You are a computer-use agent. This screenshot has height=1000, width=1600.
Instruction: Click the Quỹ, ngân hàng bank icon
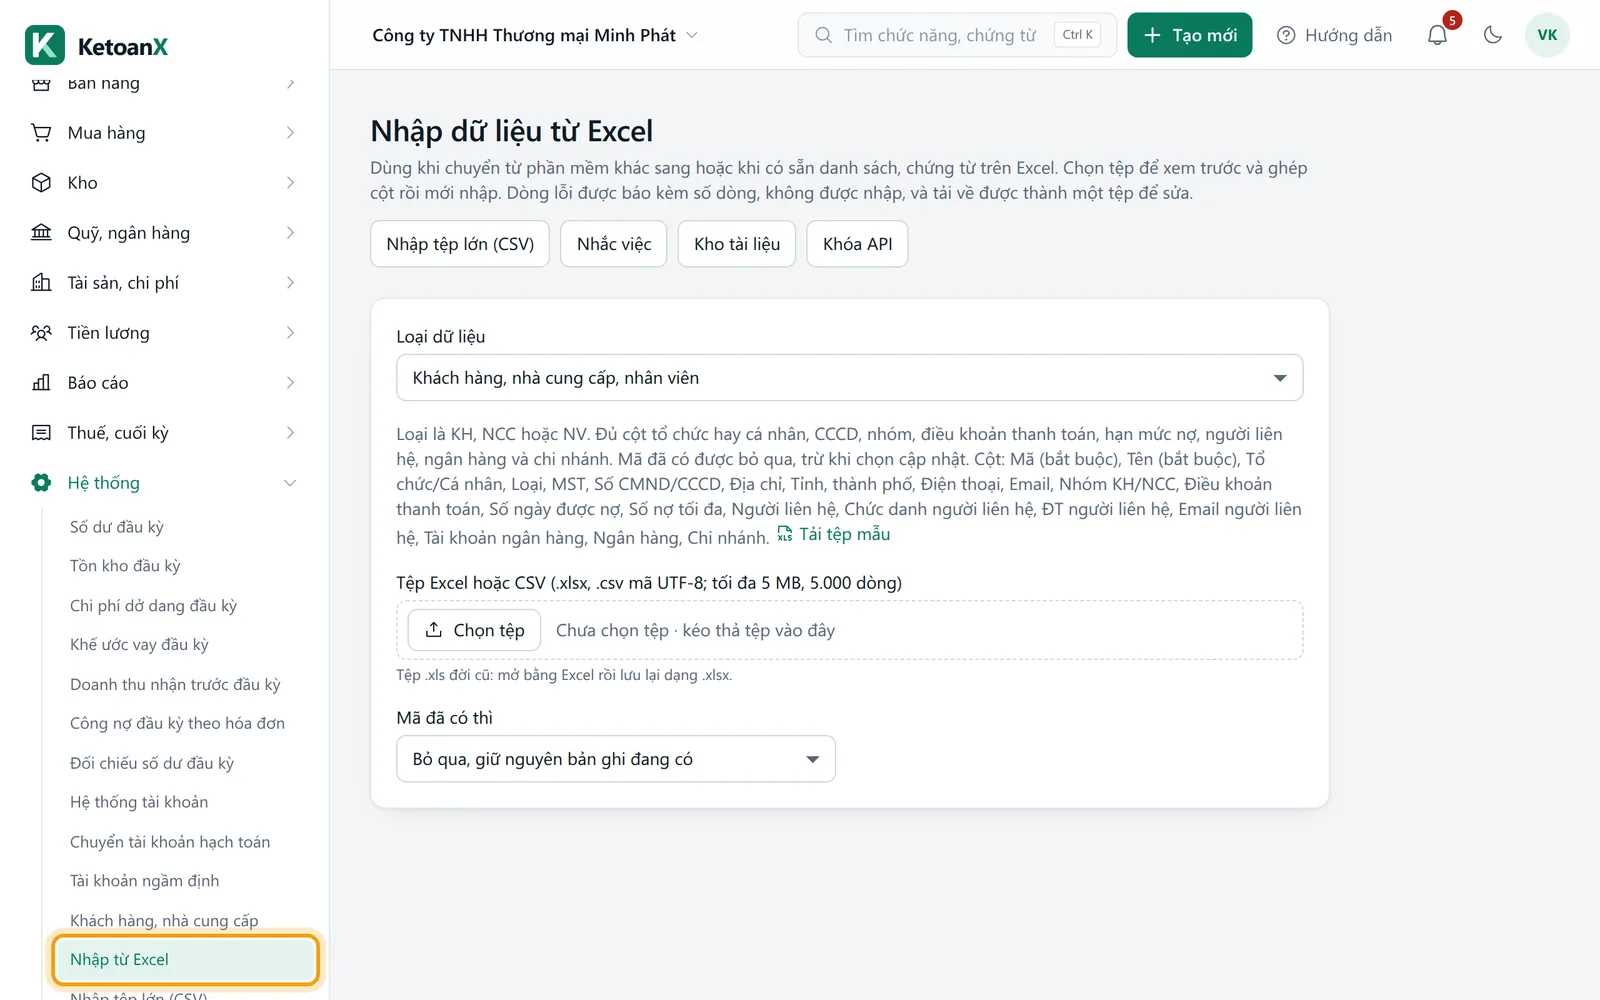click(x=41, y=233)
